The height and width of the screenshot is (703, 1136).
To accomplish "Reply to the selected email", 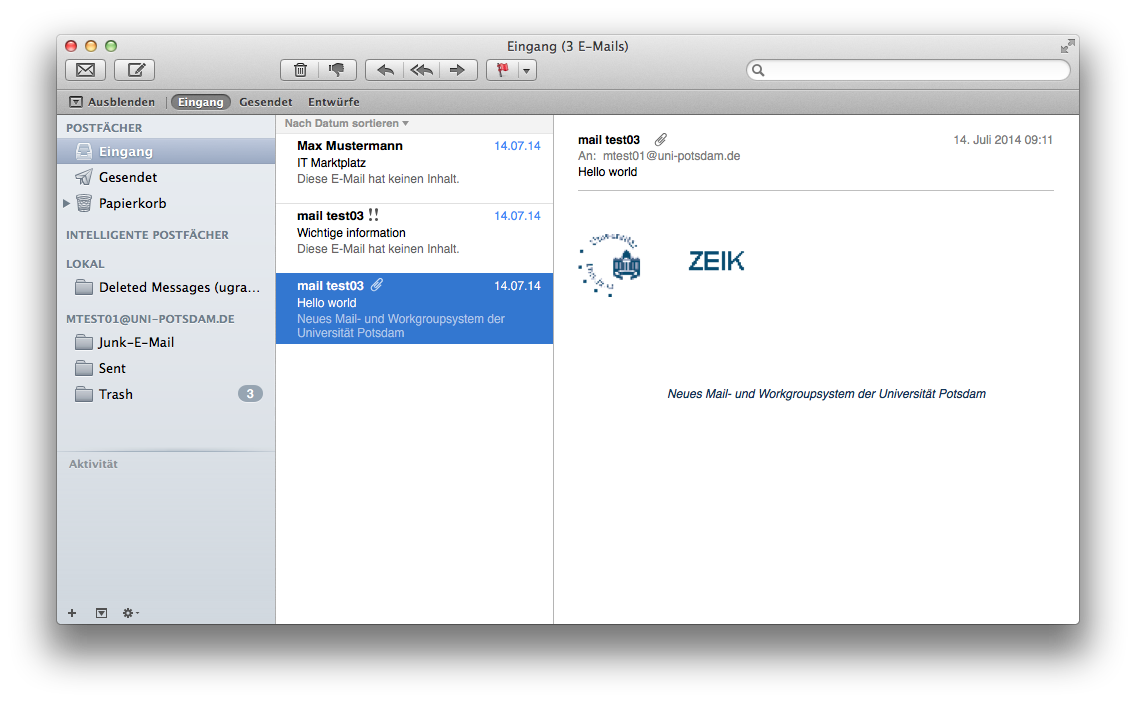I will click(x=385, y=70).
